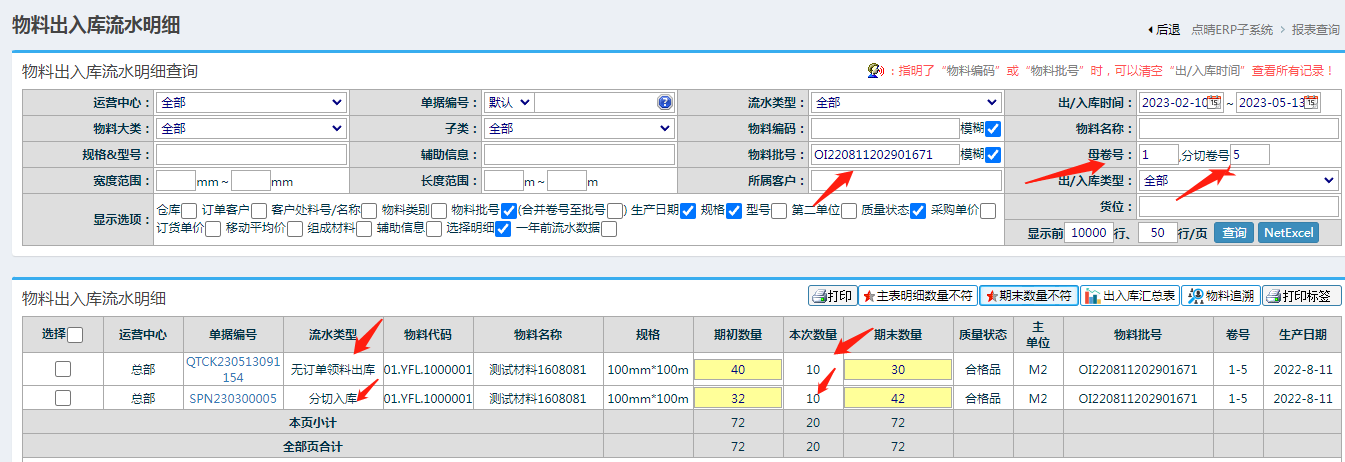Click the 后退 back link
The height and width of the screenshot is (462, 1345).
[x=1165, y=30]
